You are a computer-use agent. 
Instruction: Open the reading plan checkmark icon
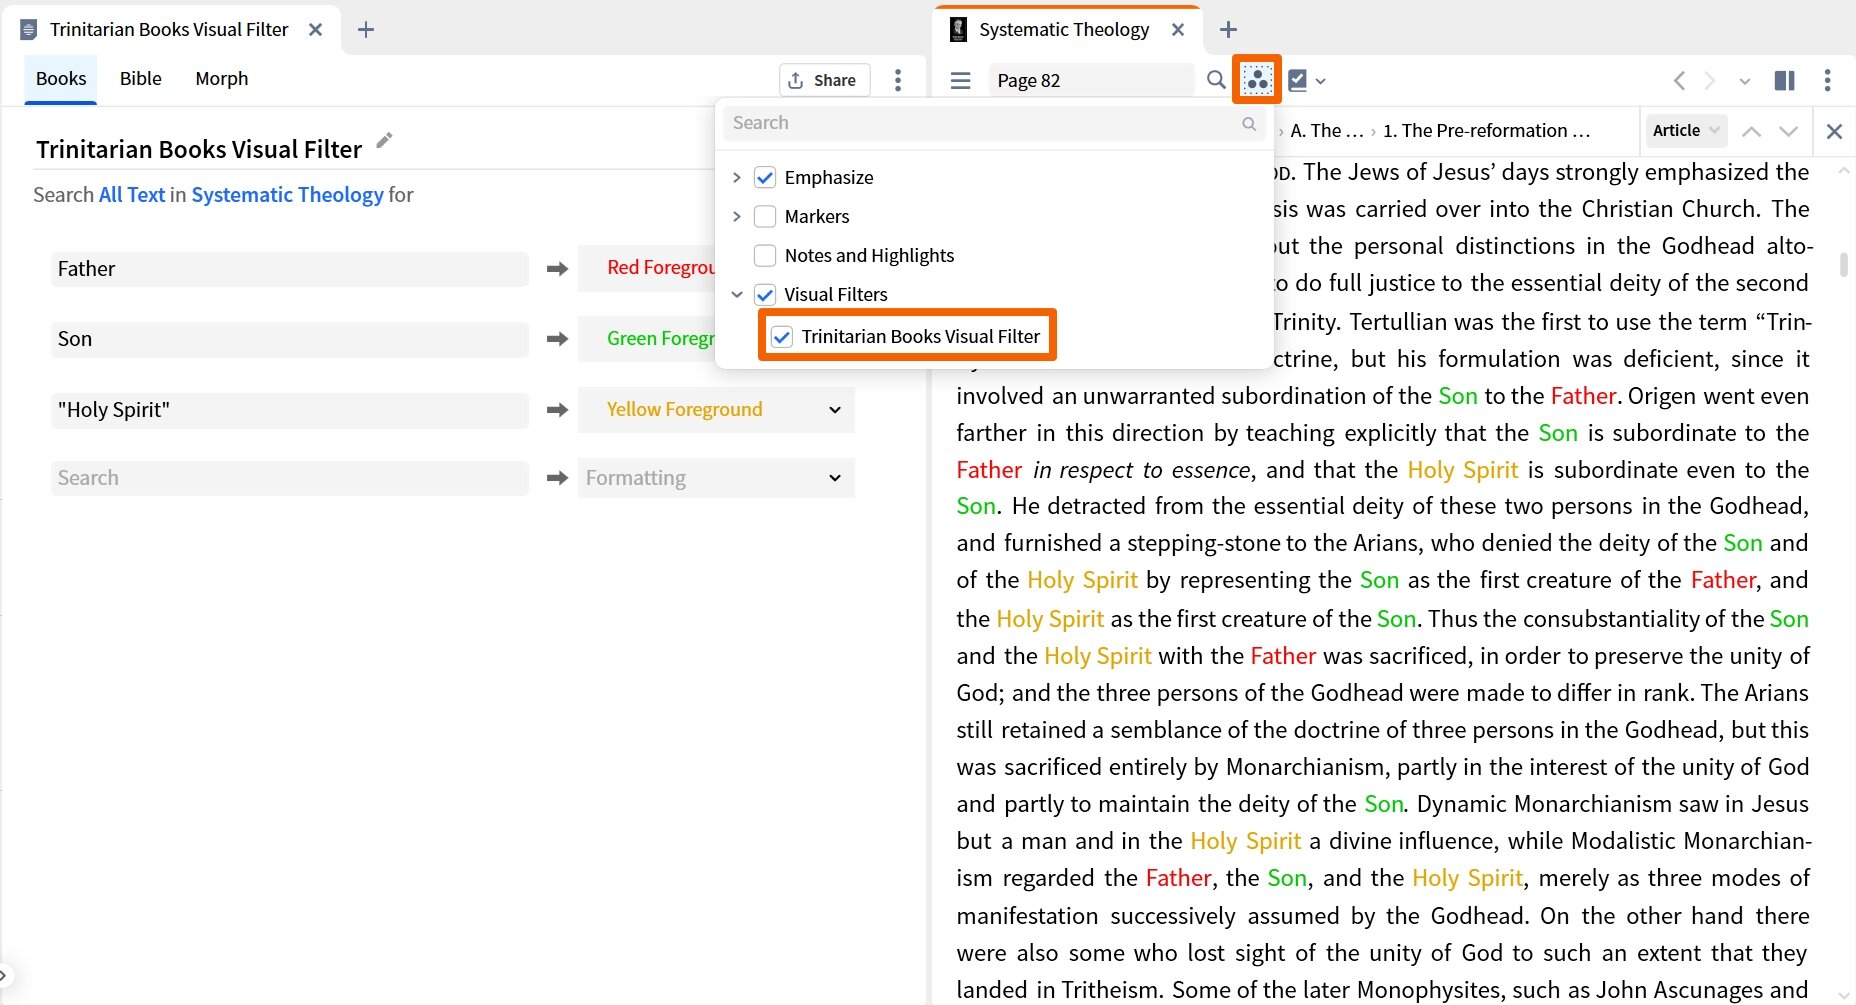click(1299, 80)
